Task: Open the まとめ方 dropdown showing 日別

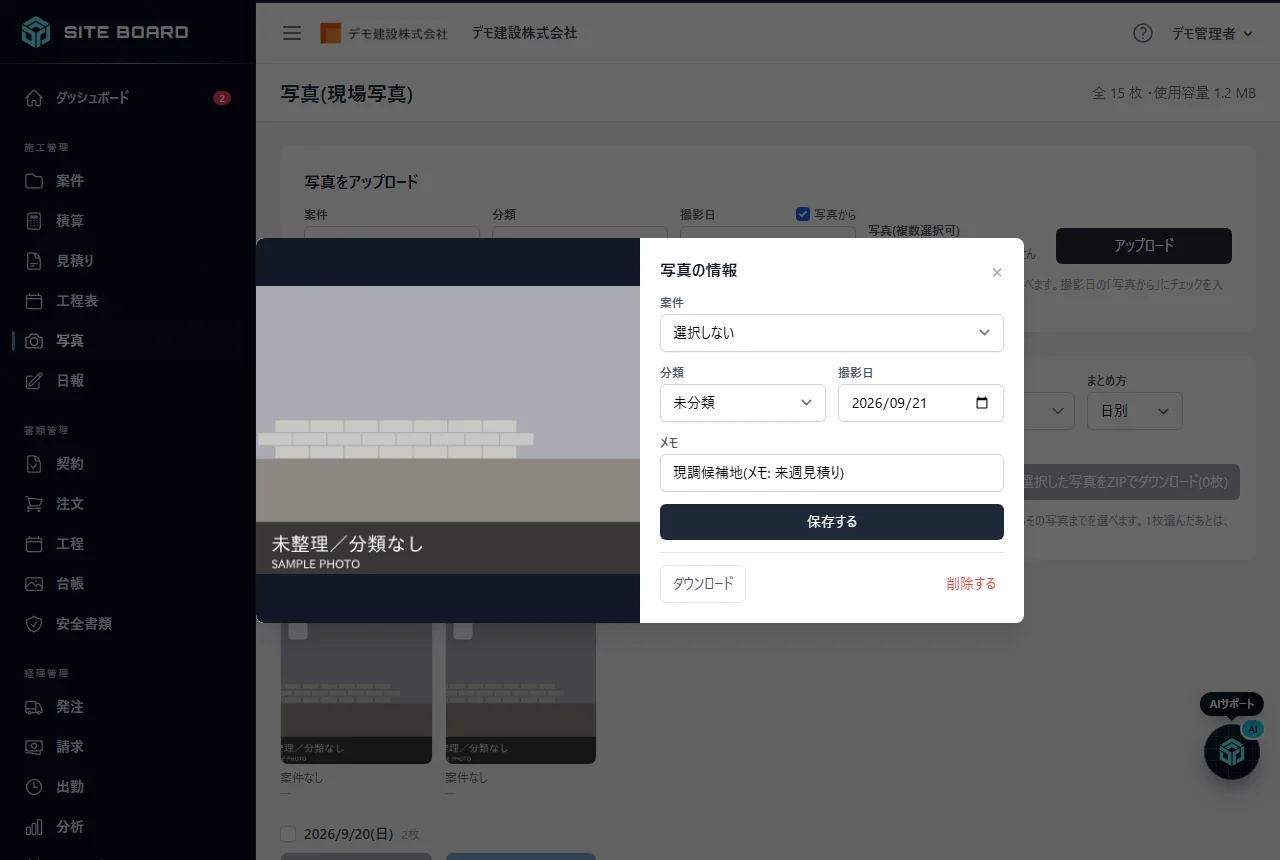Action: click(1135, 411)
